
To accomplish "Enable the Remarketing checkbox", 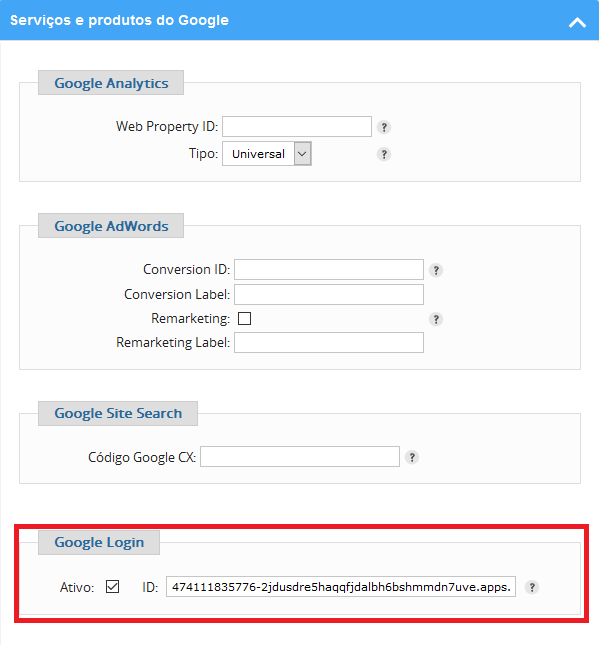I will [244, 318].
